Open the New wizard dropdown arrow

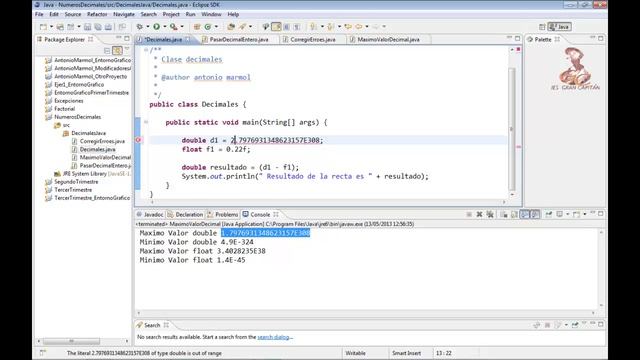point(51,27)
